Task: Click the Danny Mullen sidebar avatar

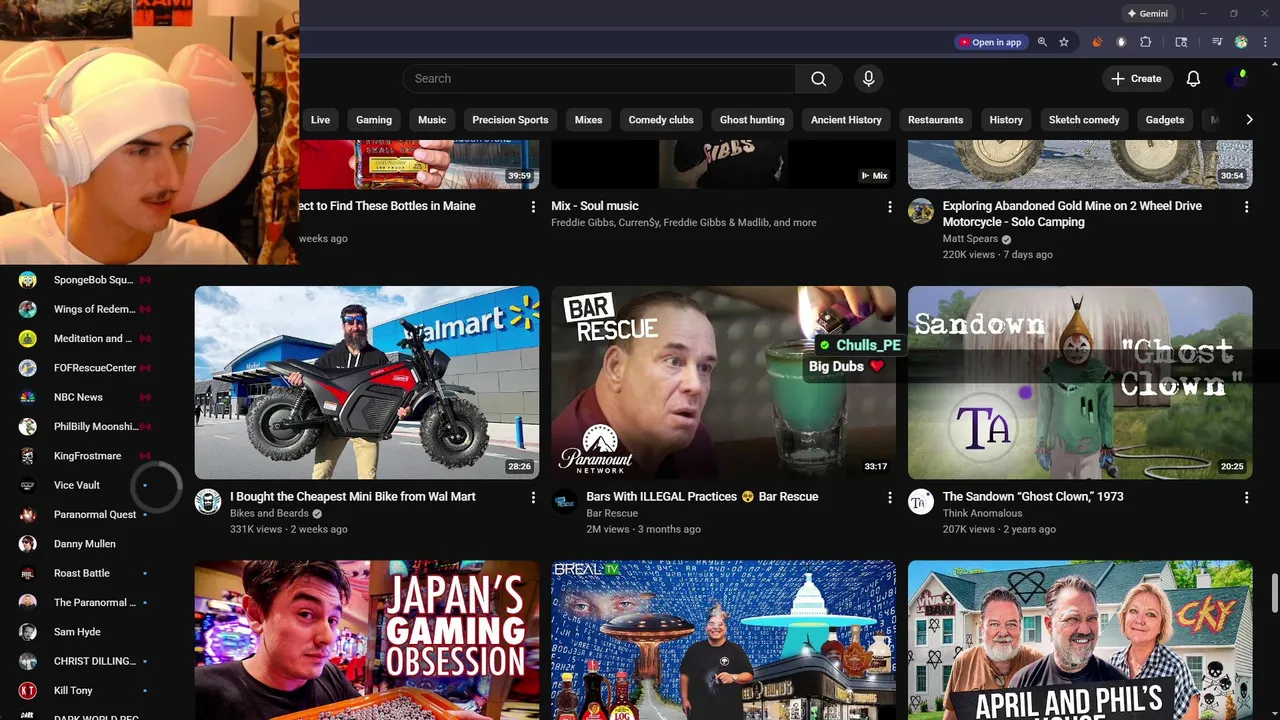Action: click(28, 544)
